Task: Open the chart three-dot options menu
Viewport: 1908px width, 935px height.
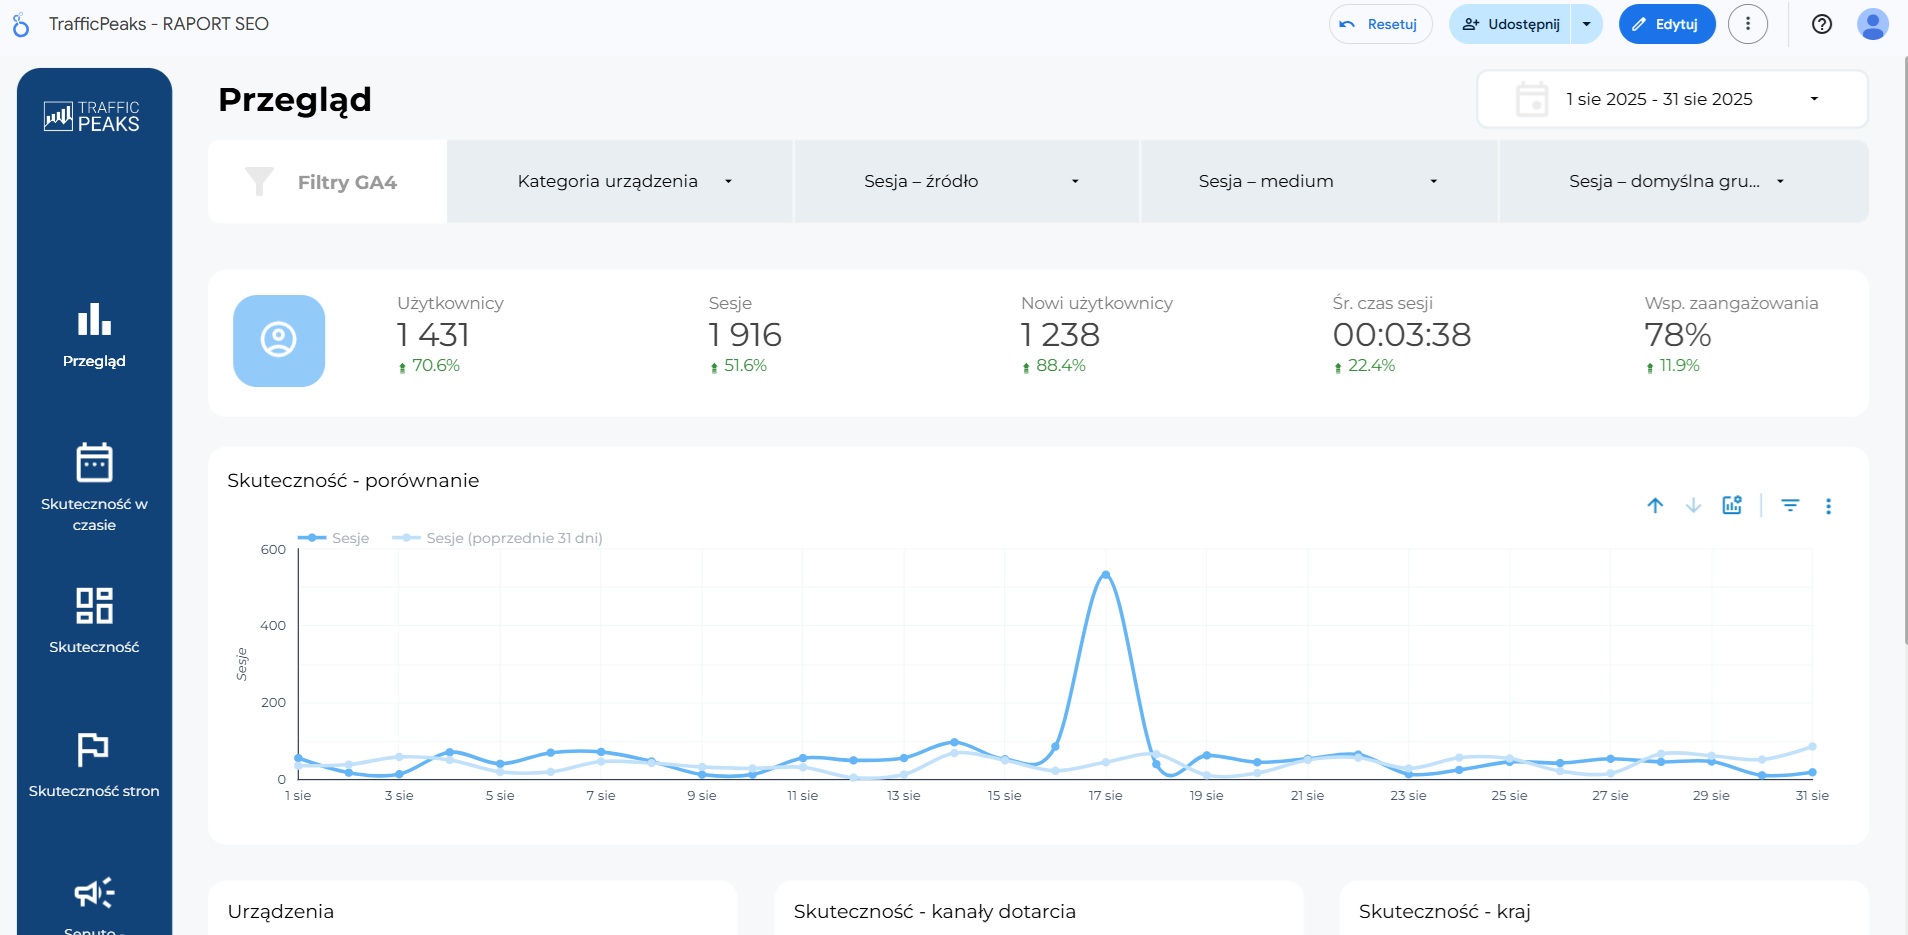Action: tap(1828, 506)
